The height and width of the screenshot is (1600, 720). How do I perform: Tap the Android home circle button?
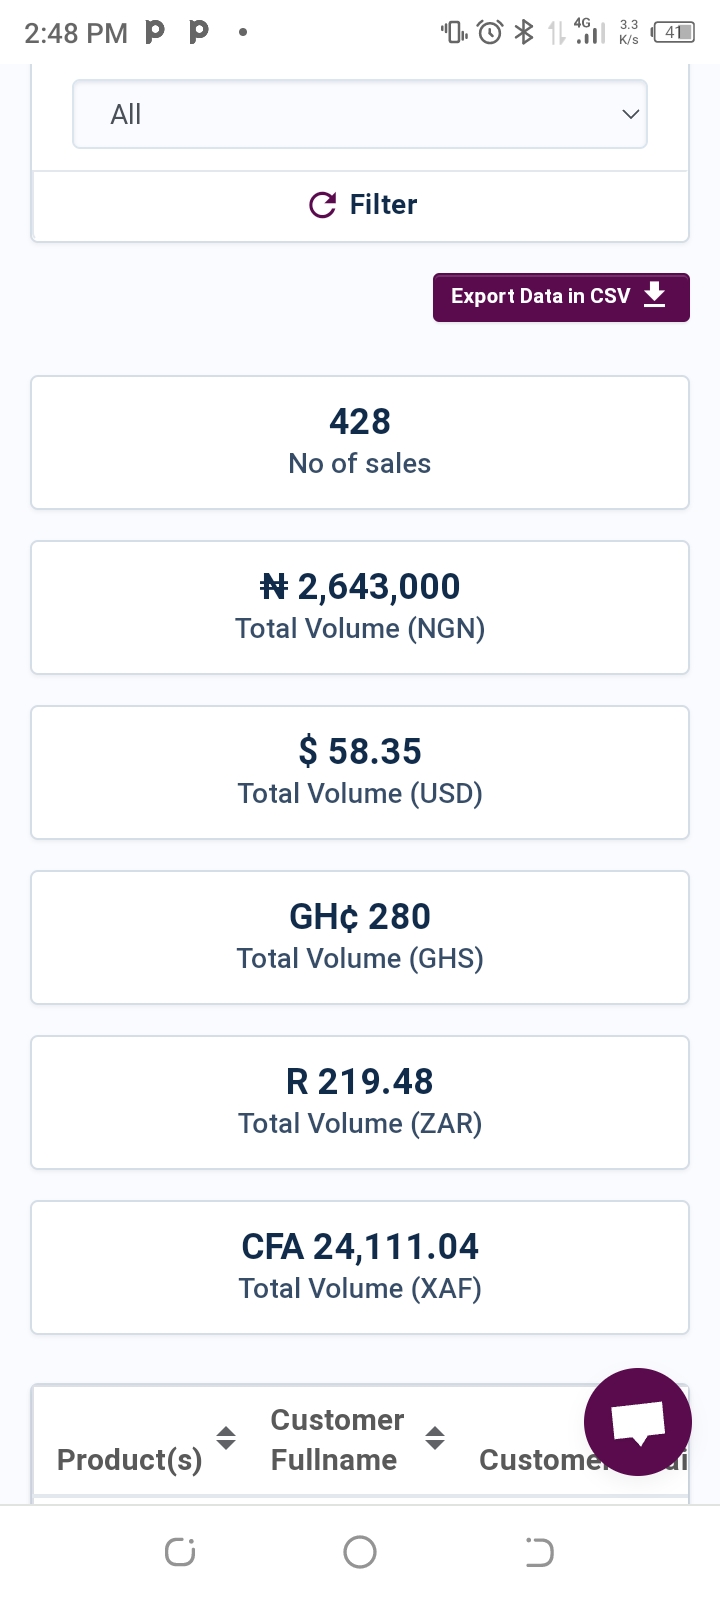pos(360,1552)
